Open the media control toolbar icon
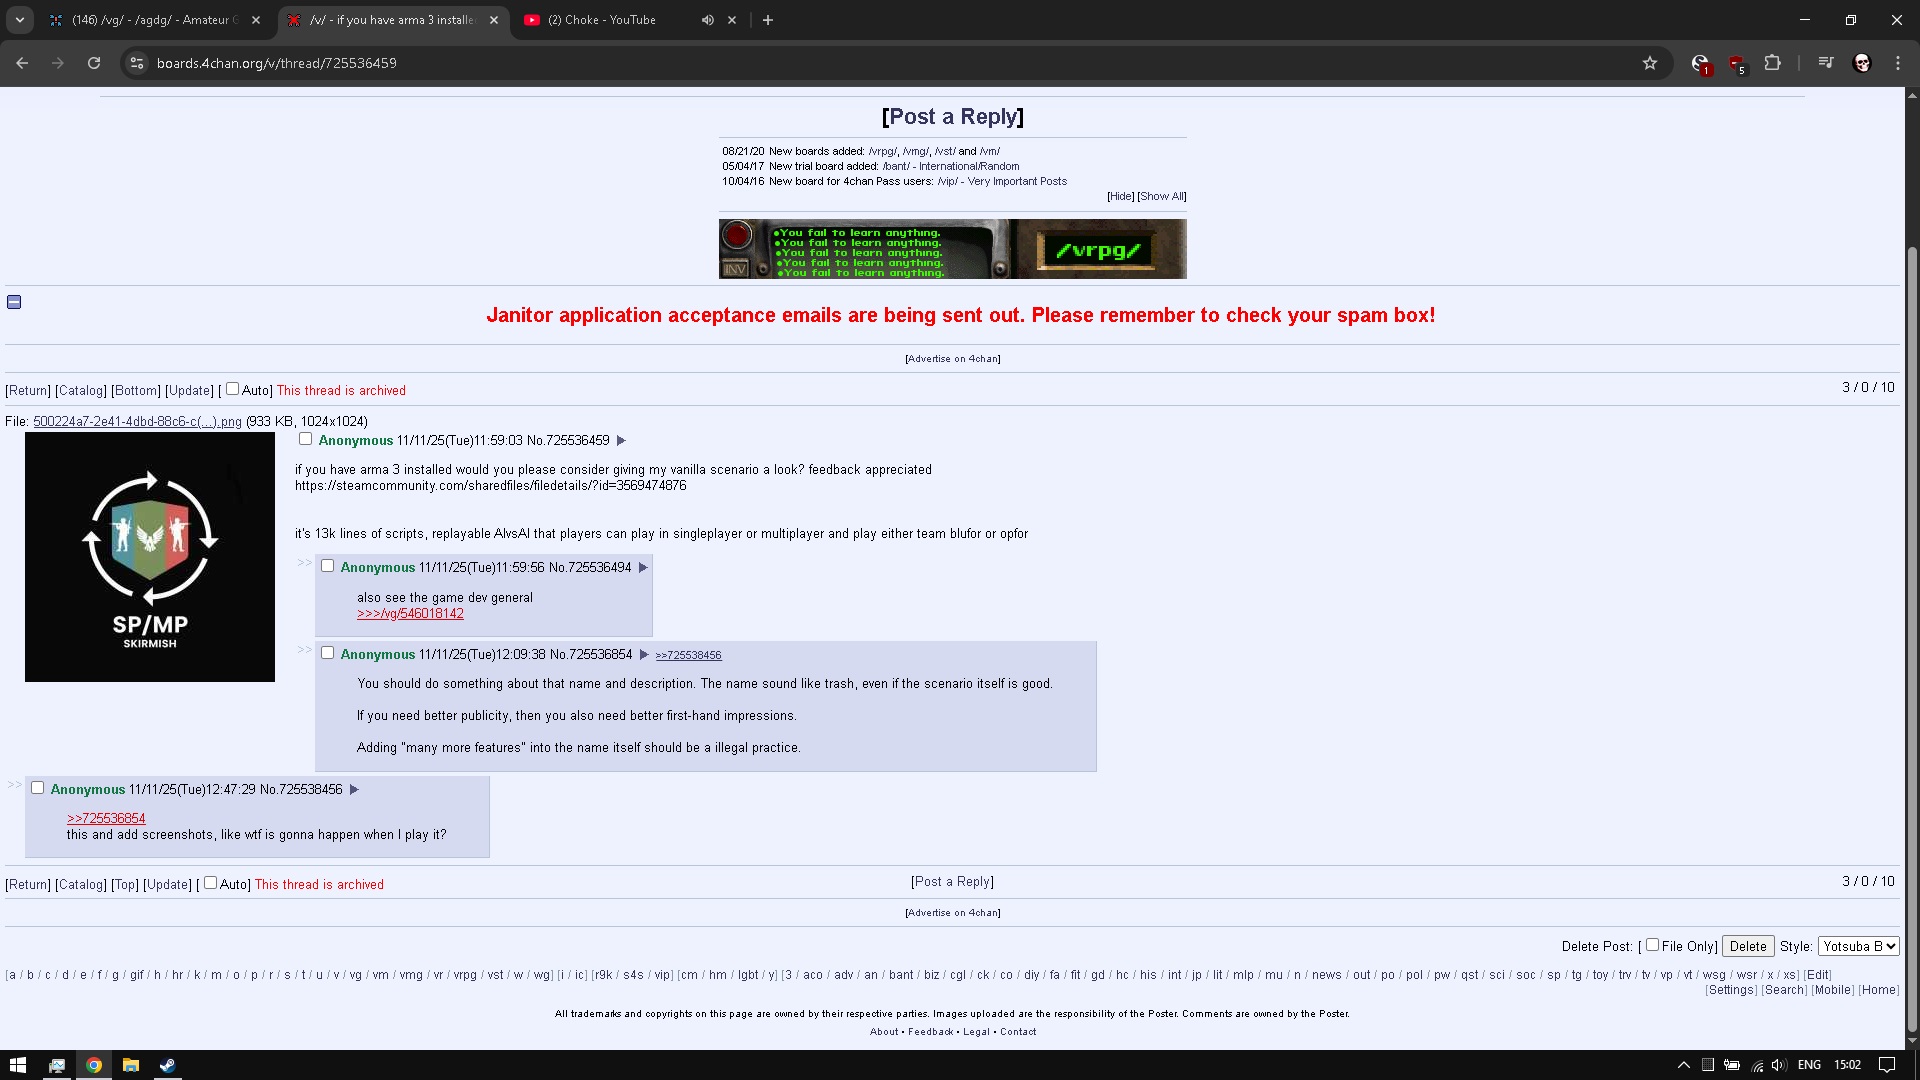This screenshot has width=1920, height=1080. [1826, 63]
